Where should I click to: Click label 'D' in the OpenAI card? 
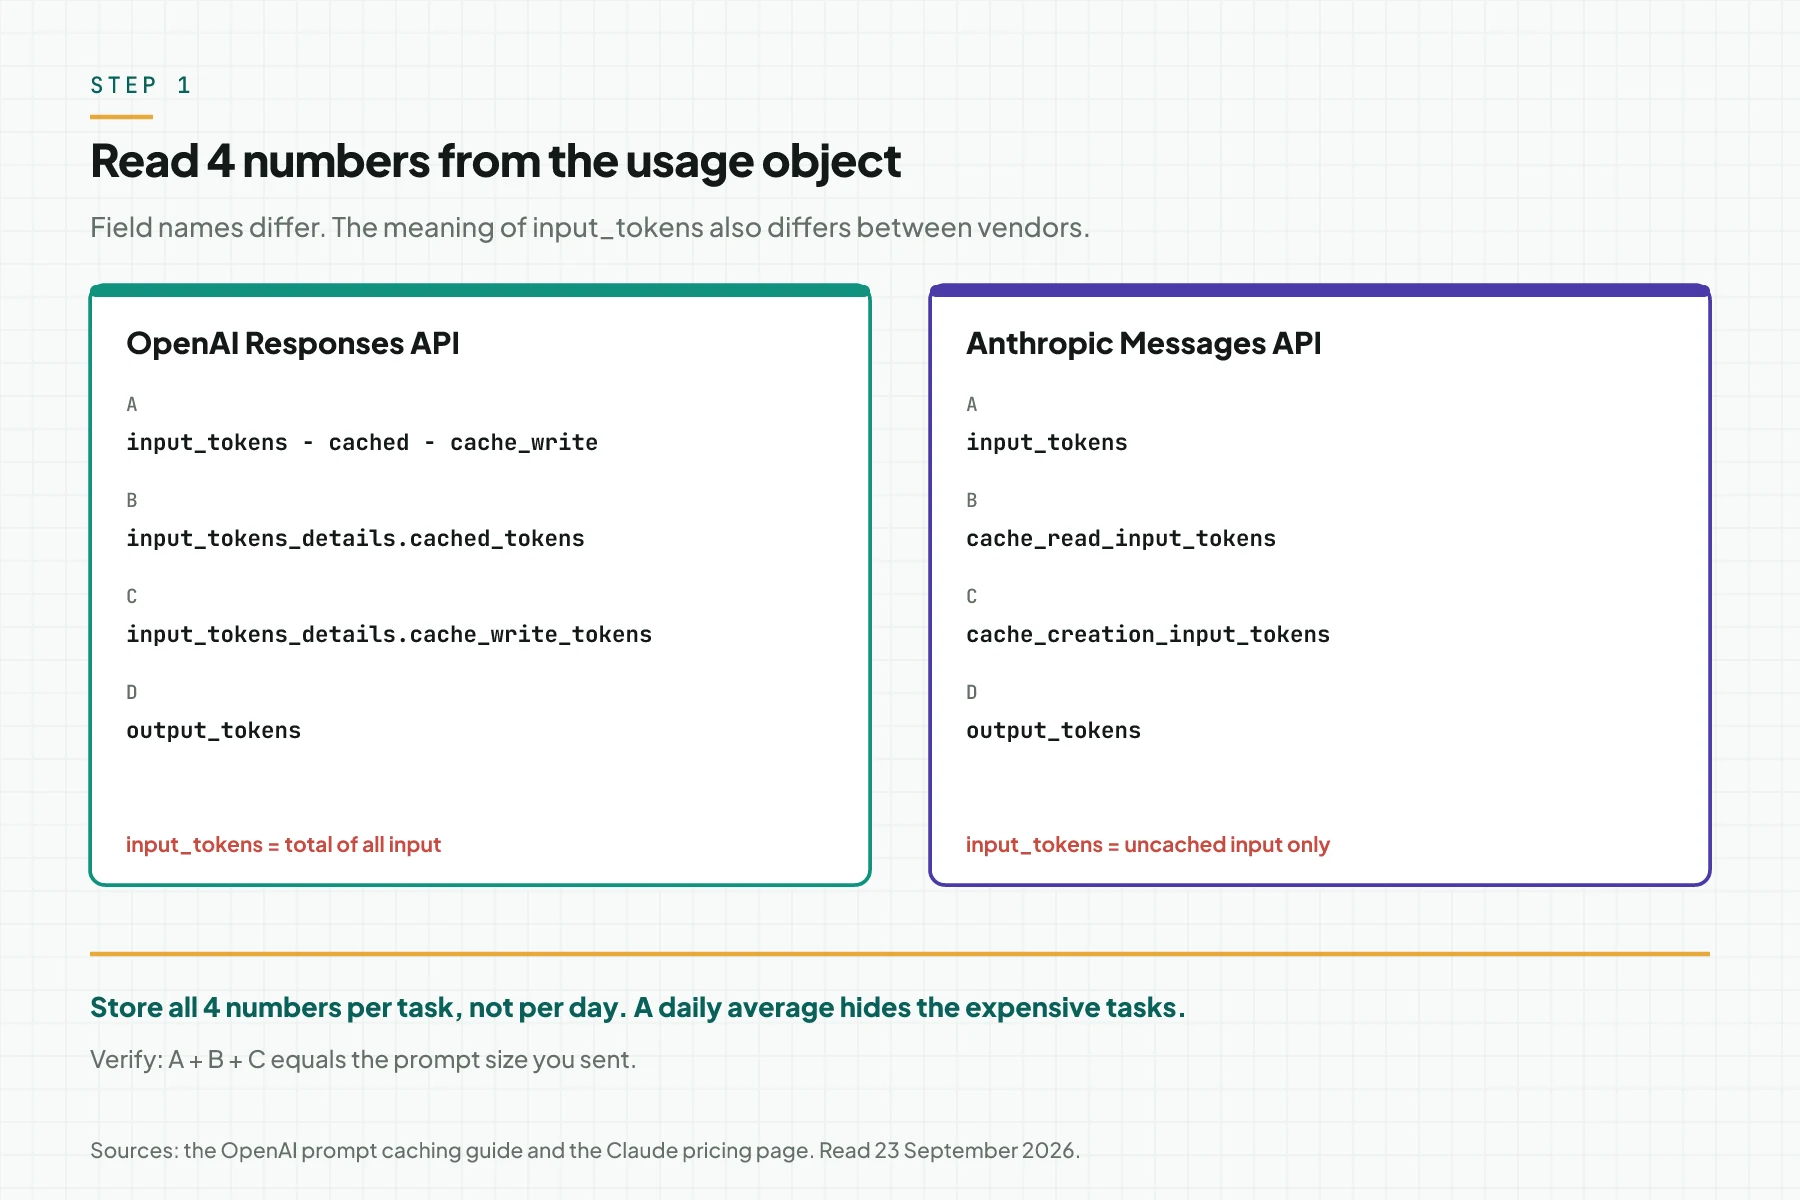[132, 692]
